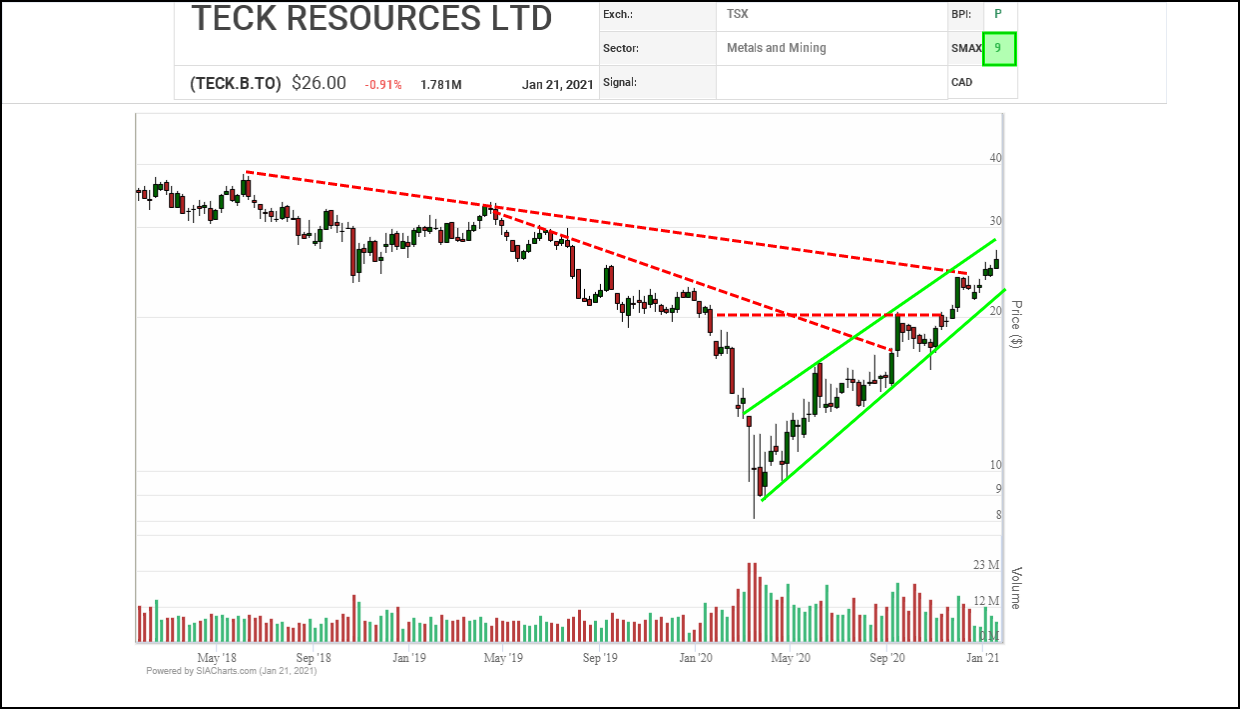Open the Powered by SIACharts.com link
Image resolution: width=1240 pixels, height=709 pixels.
tap(231, 671)
